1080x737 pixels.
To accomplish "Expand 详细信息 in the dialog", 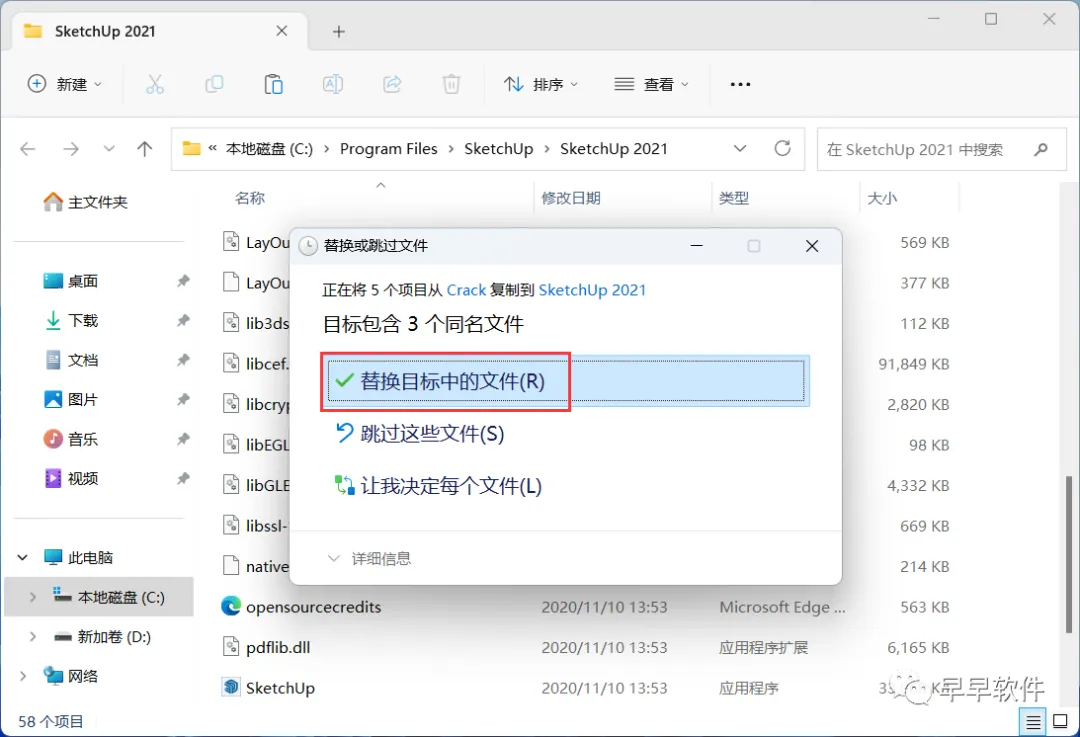I will 370,559.
